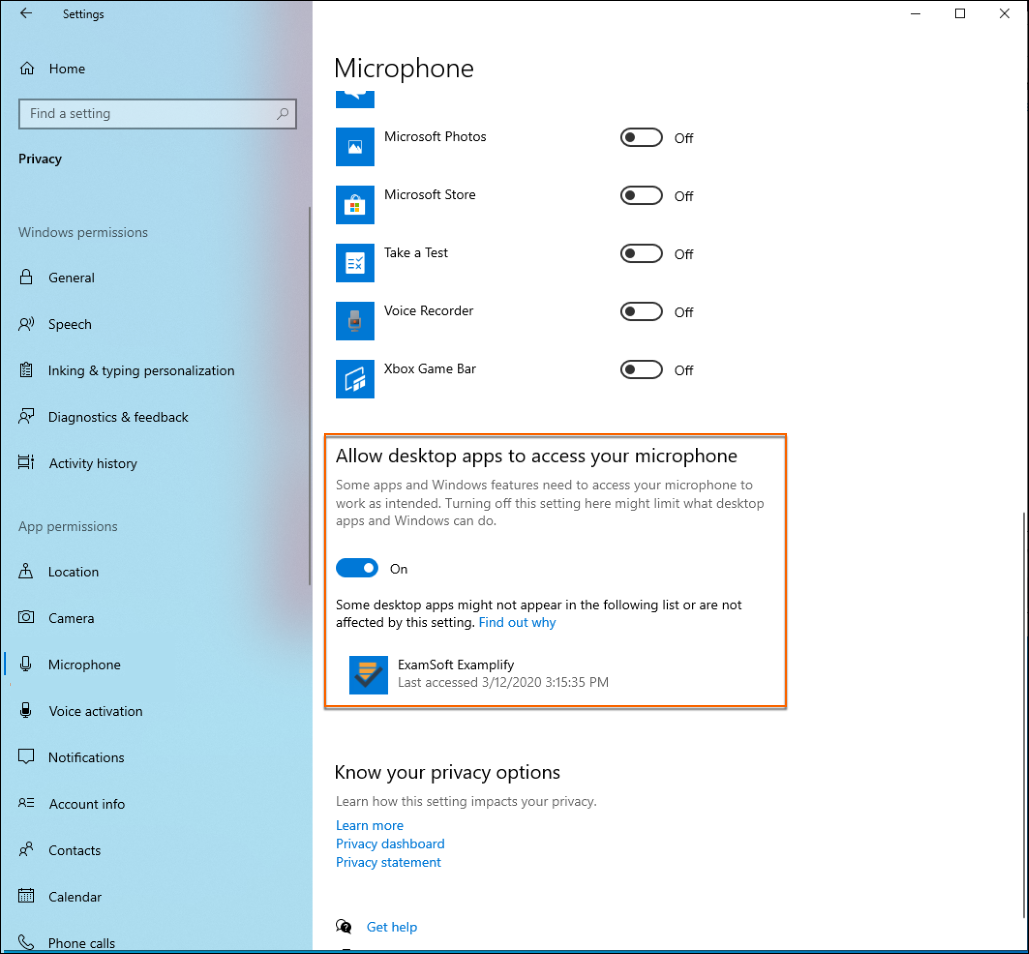Screen dimensions: 1029x954
Task: Turn on microphone for Voice Recorder
Action: pos(641,312)
